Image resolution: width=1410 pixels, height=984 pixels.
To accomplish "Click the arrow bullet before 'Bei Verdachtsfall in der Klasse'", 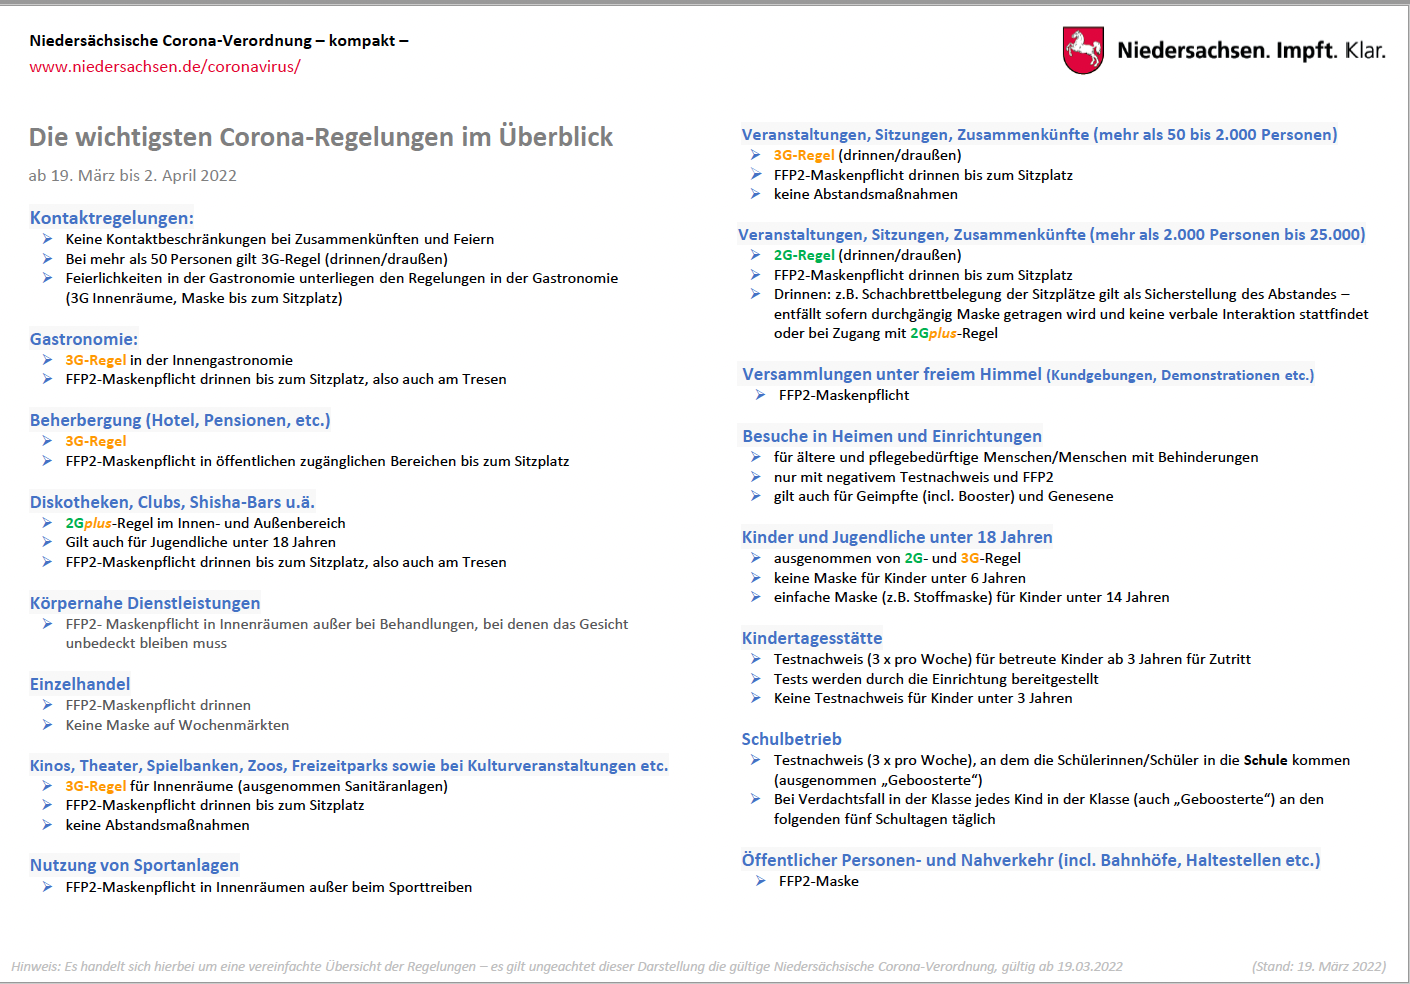I will [756, 799].
